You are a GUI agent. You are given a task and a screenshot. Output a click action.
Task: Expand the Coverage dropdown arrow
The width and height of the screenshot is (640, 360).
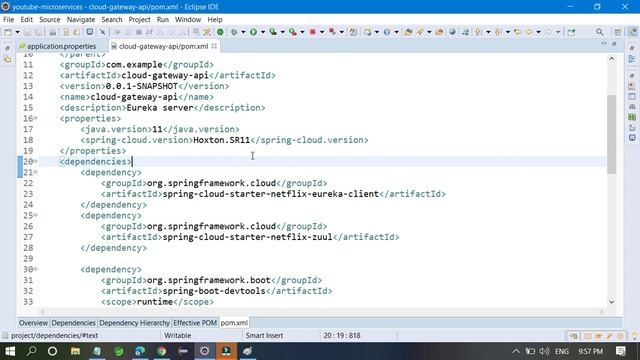tap(282, 32)
